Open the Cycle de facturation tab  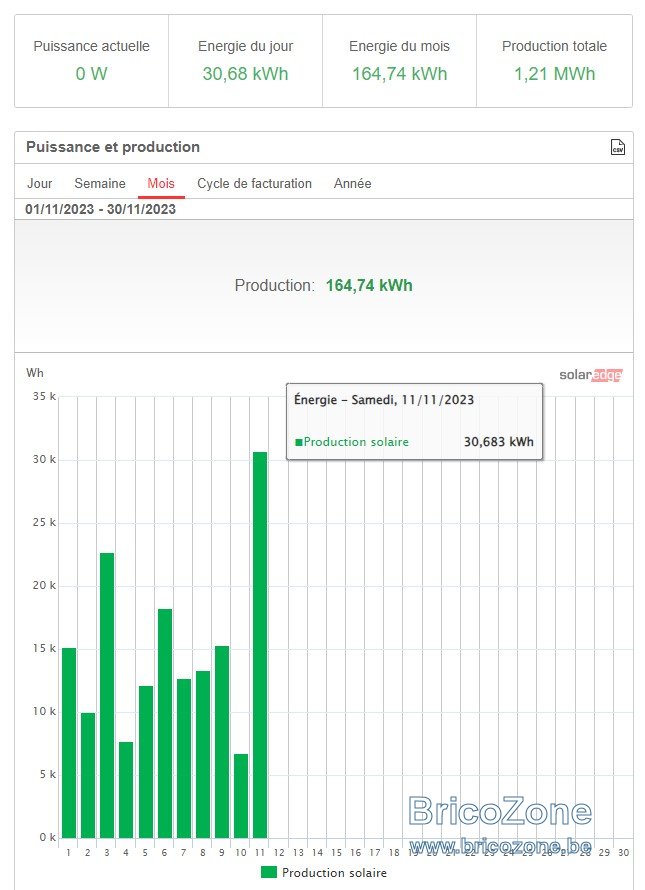tap(254, 183)
